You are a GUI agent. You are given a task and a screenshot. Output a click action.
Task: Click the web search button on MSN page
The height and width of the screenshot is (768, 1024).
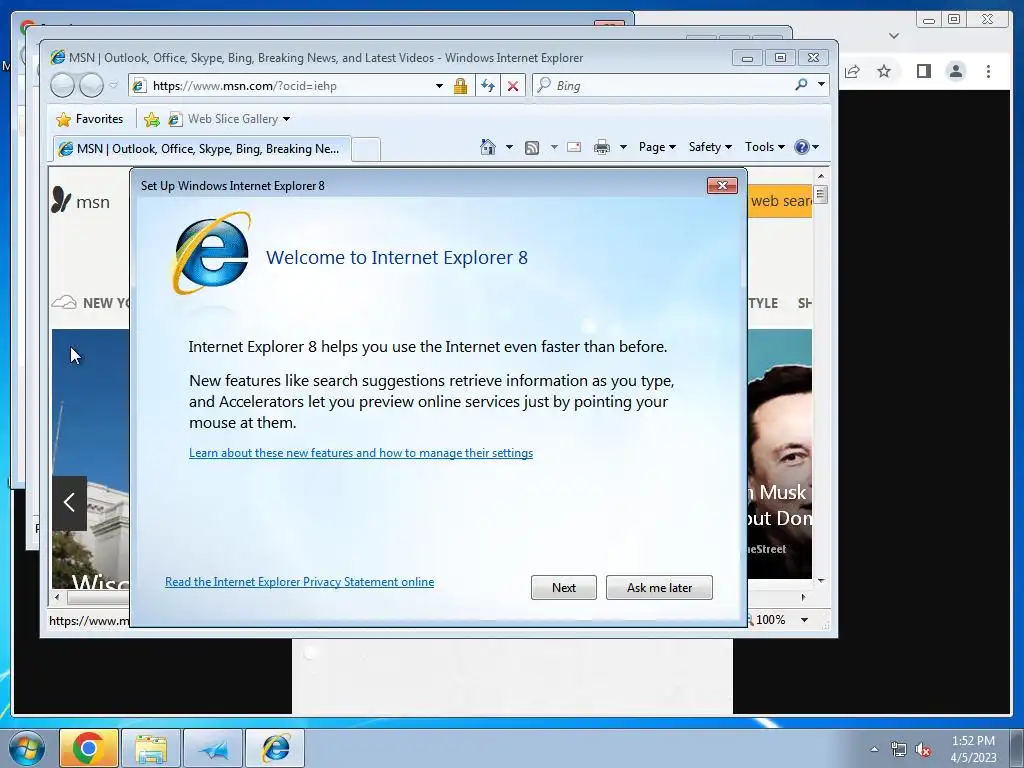click(x=780, y=201)
